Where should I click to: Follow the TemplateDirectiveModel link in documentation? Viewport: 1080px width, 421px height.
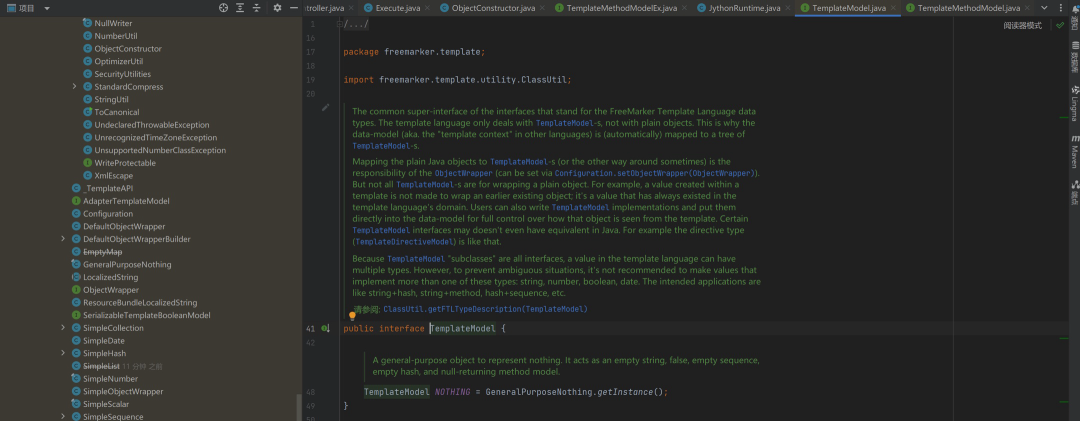pyautogui.click(x=404, y=242)
